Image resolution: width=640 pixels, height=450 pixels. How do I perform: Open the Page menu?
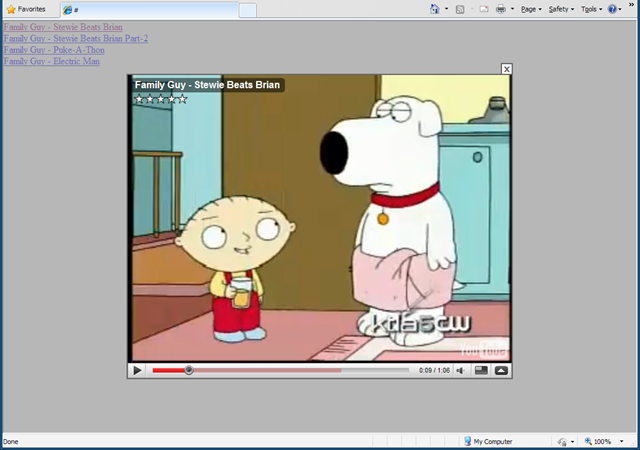tap(531, 9)
